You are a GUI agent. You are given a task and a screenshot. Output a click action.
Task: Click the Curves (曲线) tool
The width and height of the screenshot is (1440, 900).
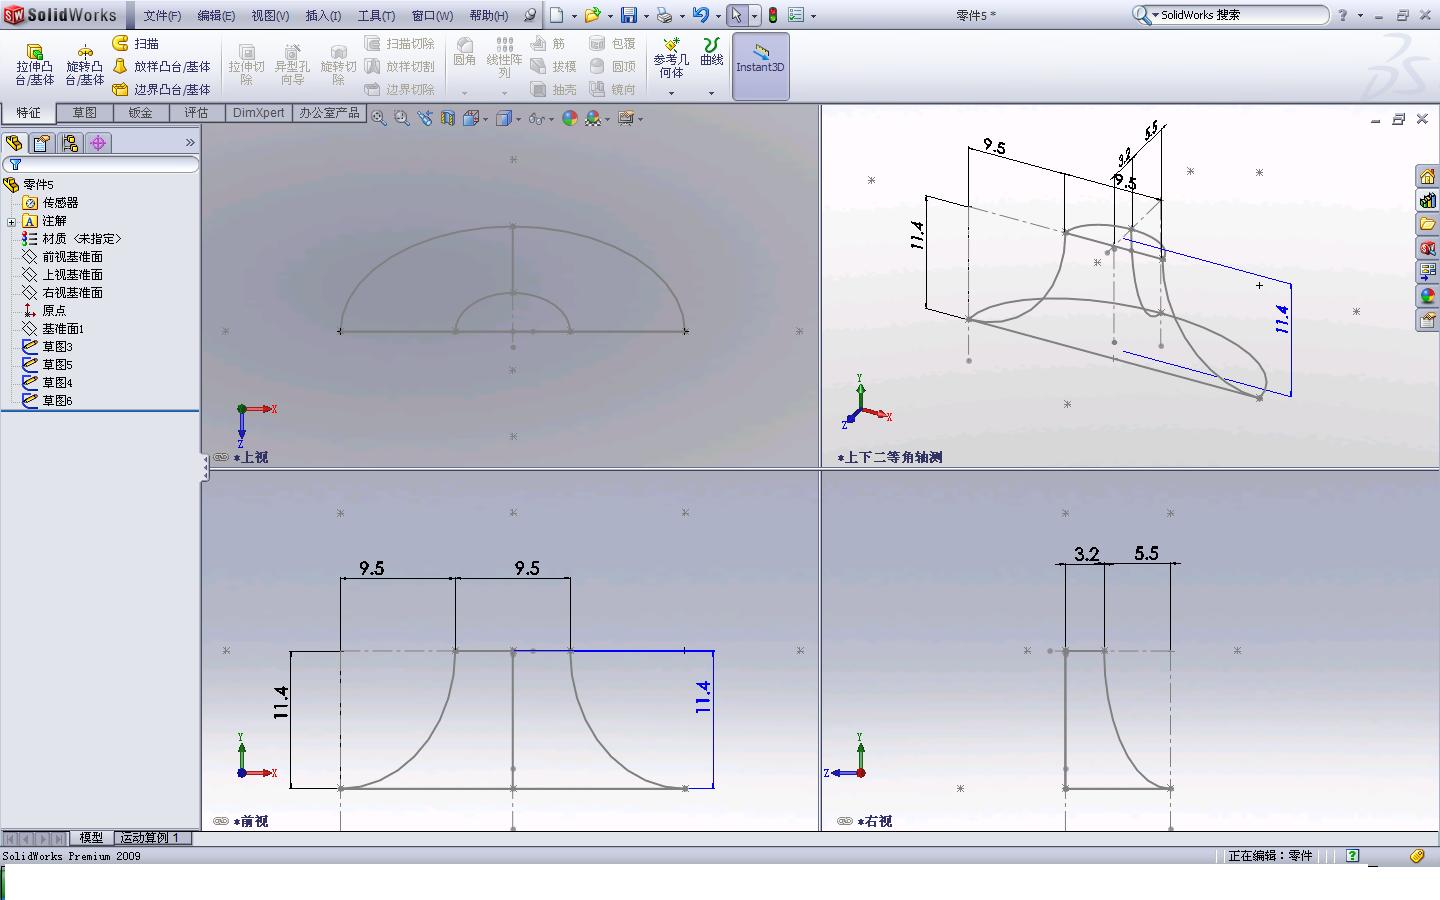click(711, 52)
